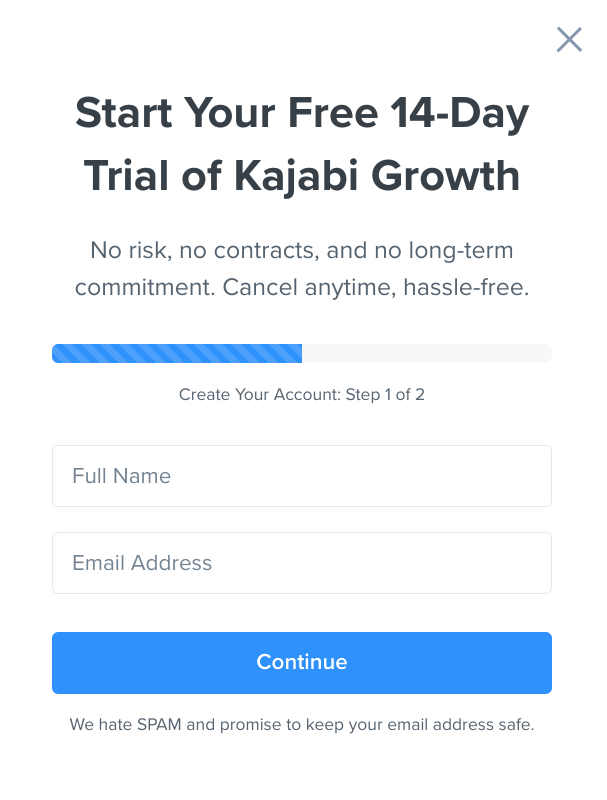Screen dimensions: 607x800
Task: Click the 'No risk, no contracts' subtitle line
Action: click(x=301, y=251)
